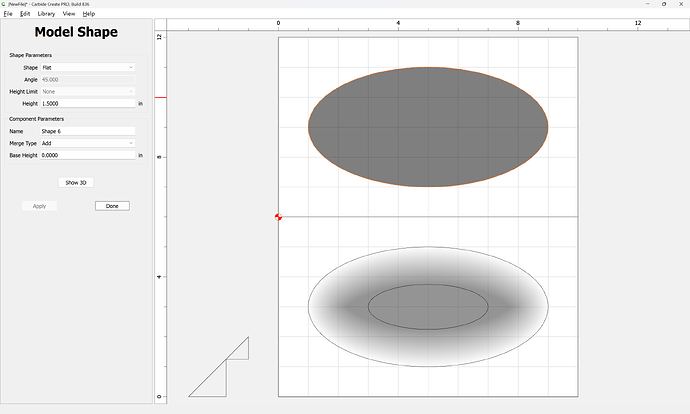This screenshot has width=690, height=414.
Task: Open the File menu
Action: tap(8, 14)
